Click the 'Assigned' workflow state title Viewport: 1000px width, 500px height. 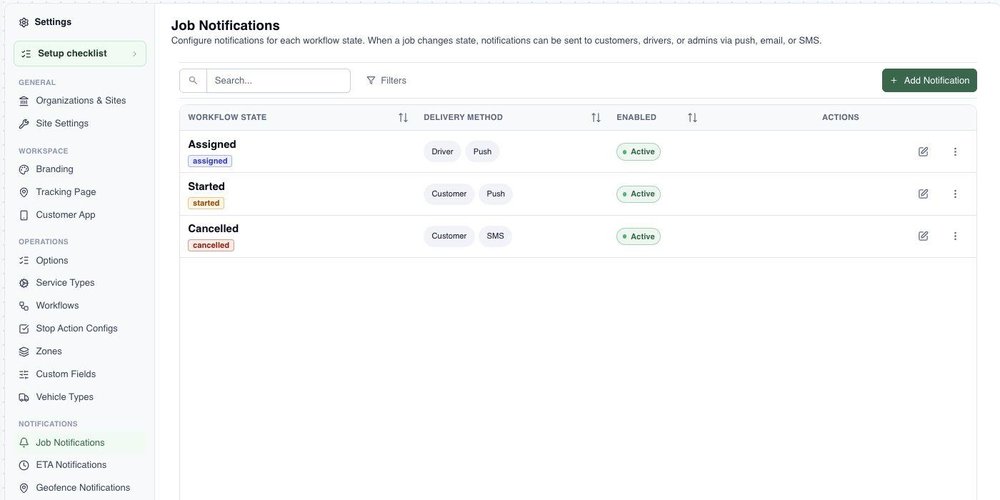(212, 145)
